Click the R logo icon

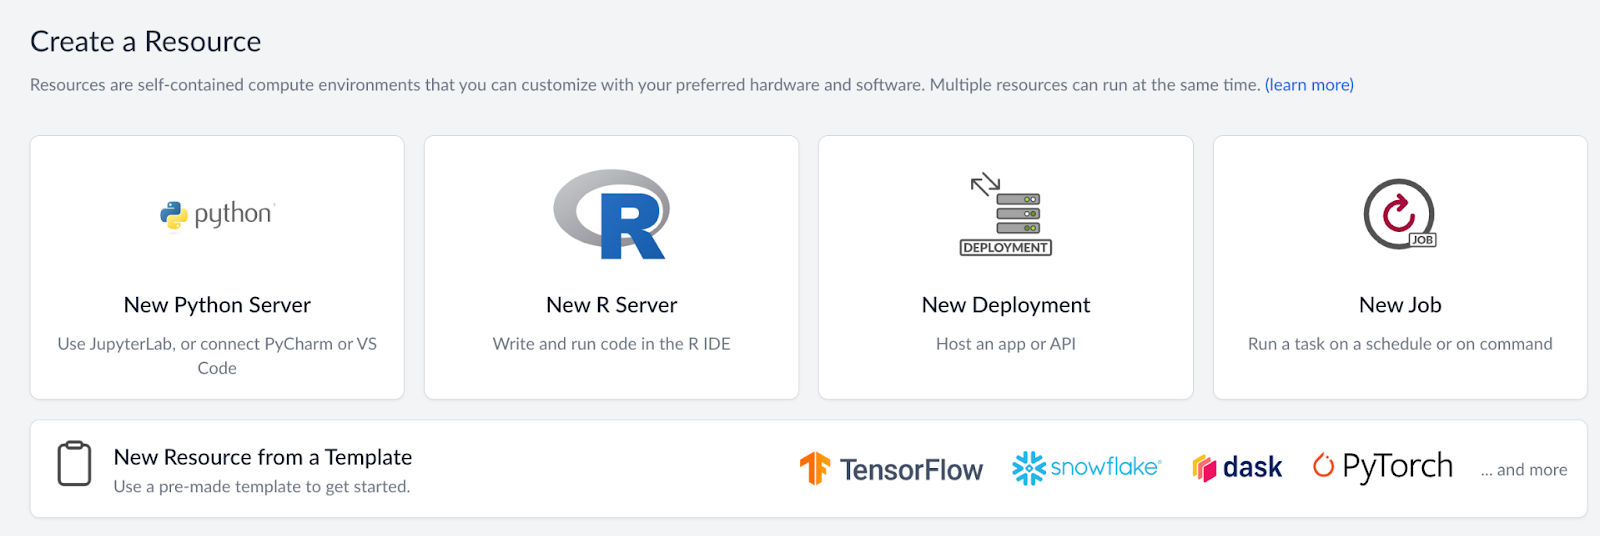[x=612, y=214]
